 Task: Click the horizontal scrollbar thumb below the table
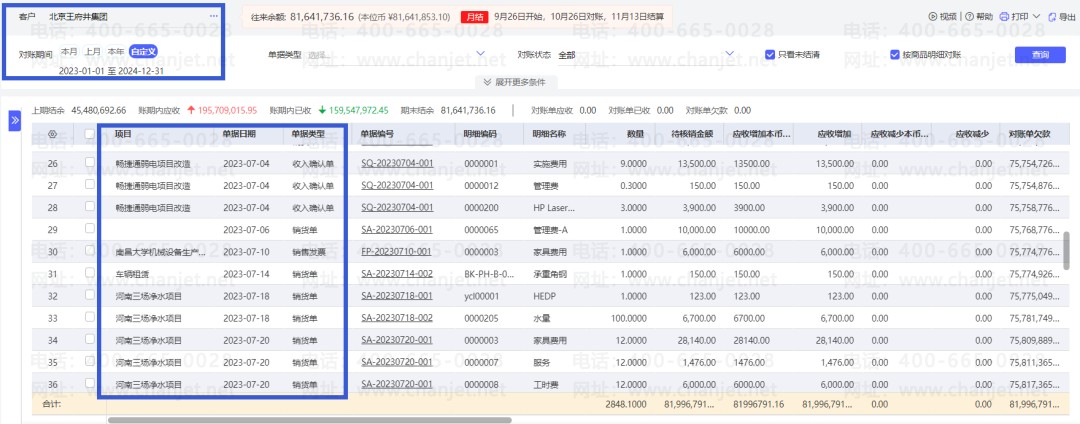pyautogui.click(x=310, y=418)
